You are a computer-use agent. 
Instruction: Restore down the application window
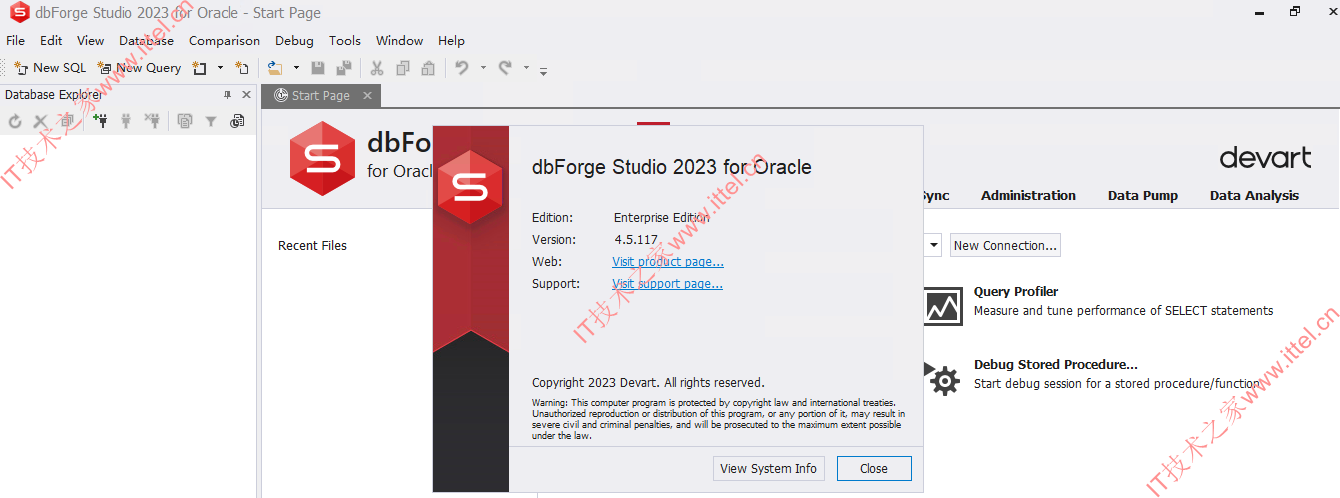click(1295, 12)
